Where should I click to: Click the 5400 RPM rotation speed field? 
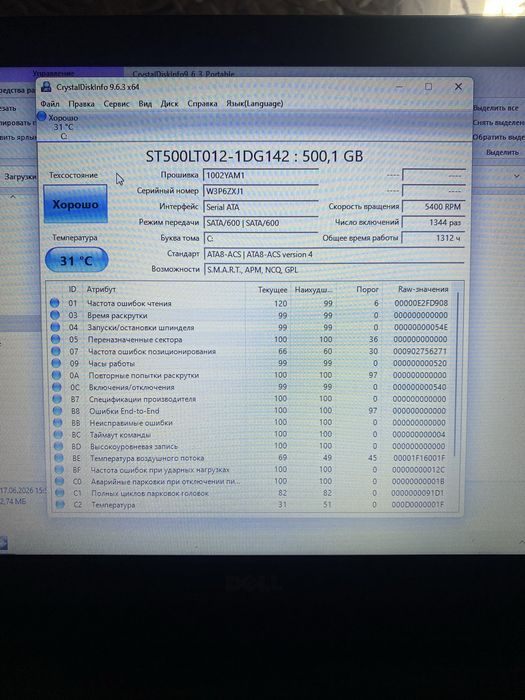click(433, 207)
